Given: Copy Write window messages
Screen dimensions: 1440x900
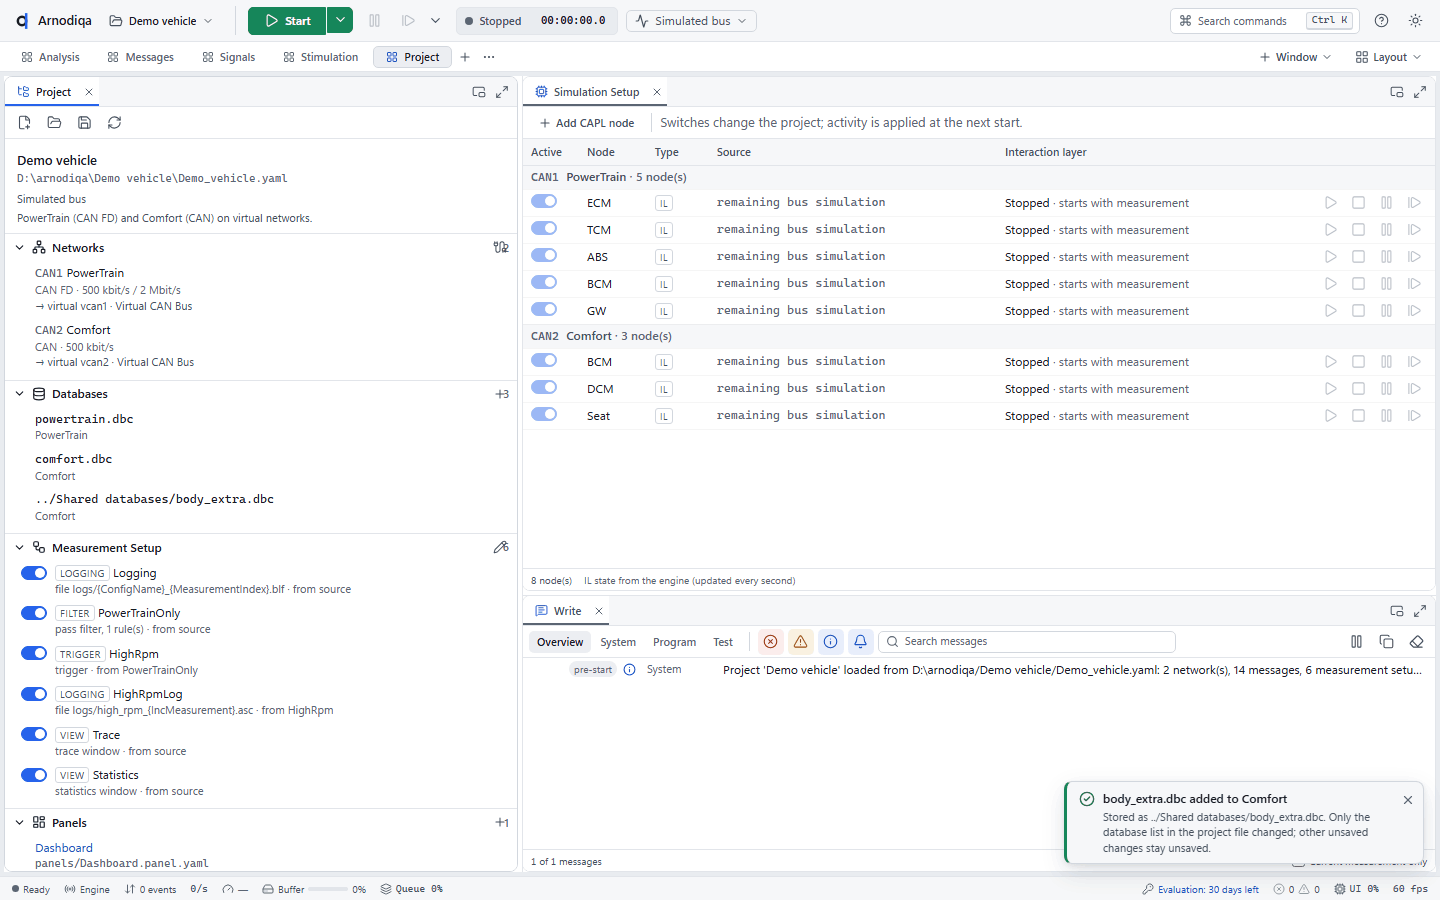Looking at the screenshot, I should (1386, 642).
